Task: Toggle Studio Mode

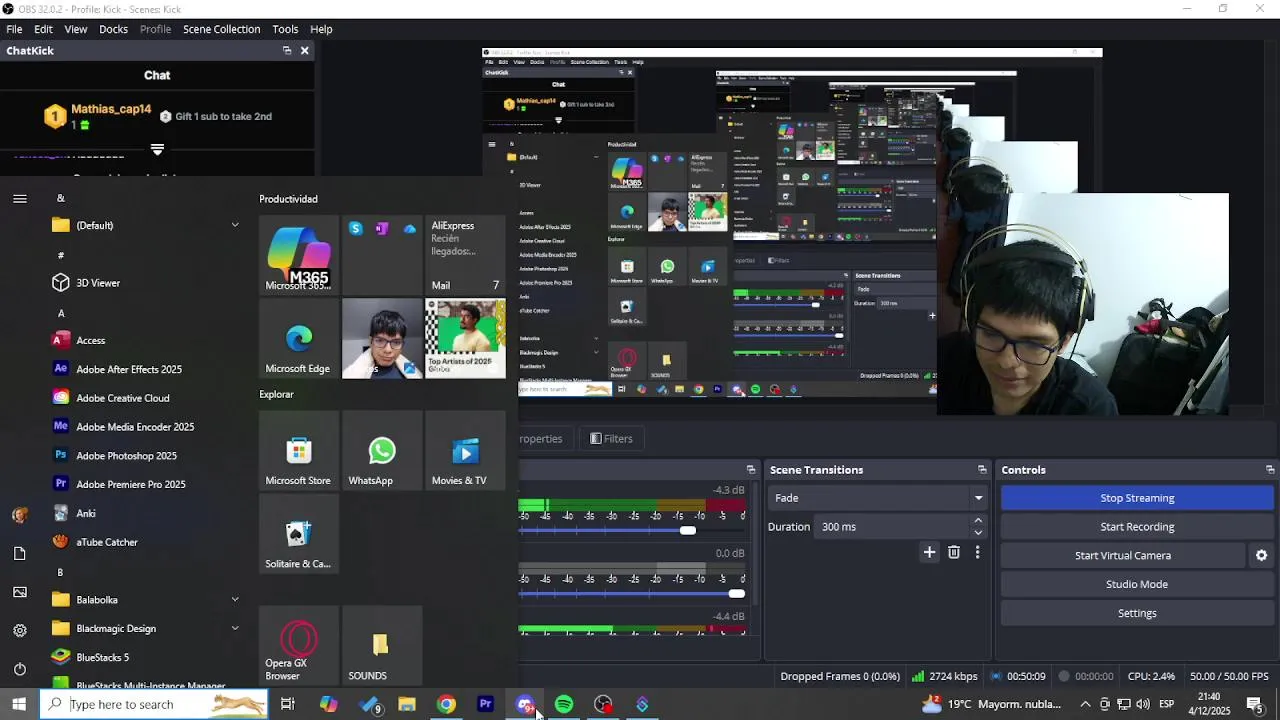Action: [1137, 585]
